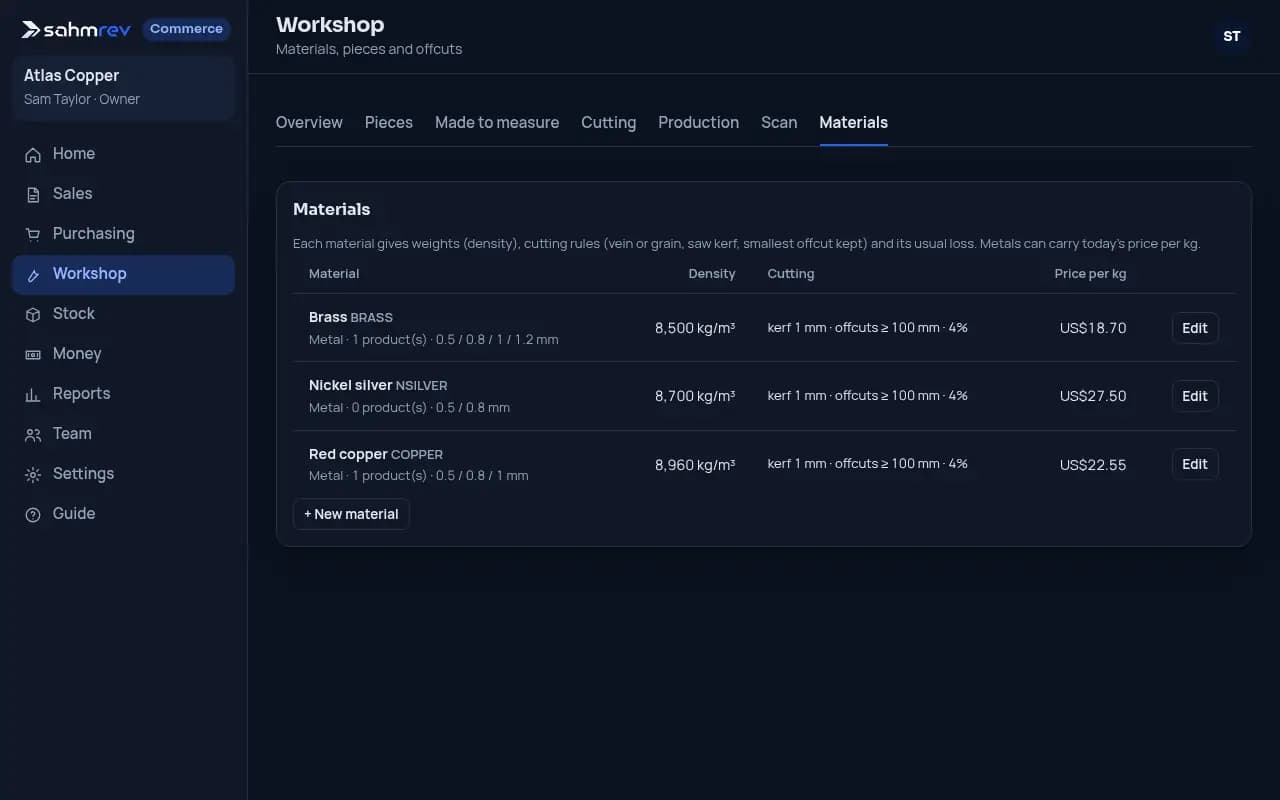The image size is (1280, 800).
Task: Add a new material
Action: 351,514
